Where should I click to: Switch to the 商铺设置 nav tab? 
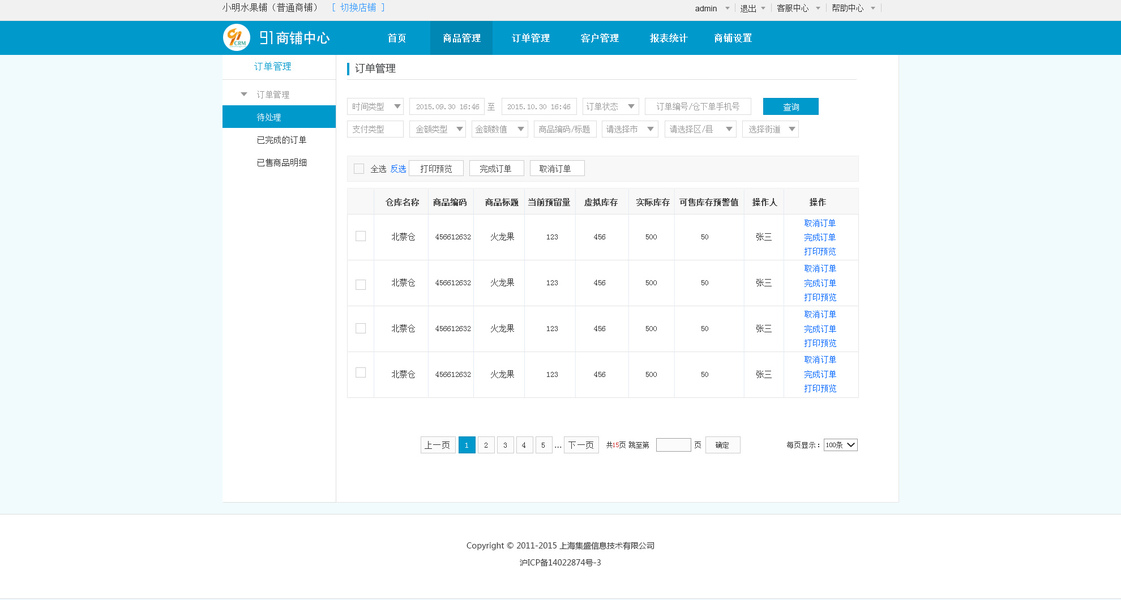[x=733, y=38]
